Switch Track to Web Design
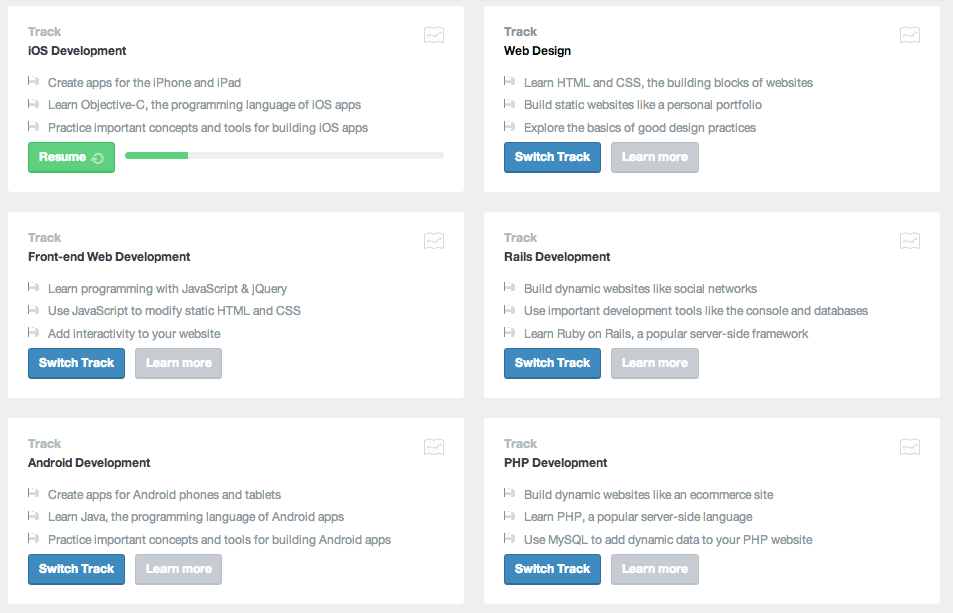The width and height of the screenshot is (953, 613). coord(552,157)
